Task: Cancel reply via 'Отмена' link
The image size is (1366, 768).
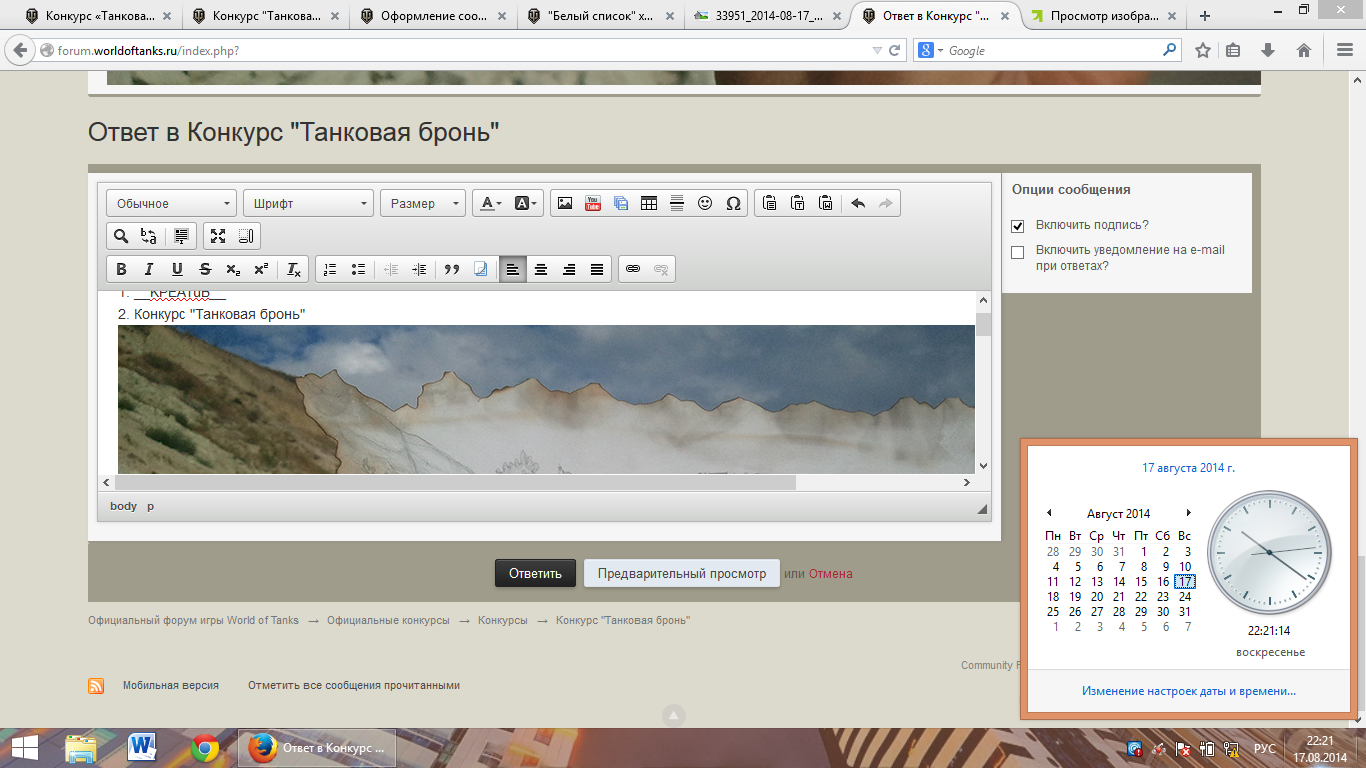Action: (831, 573)
